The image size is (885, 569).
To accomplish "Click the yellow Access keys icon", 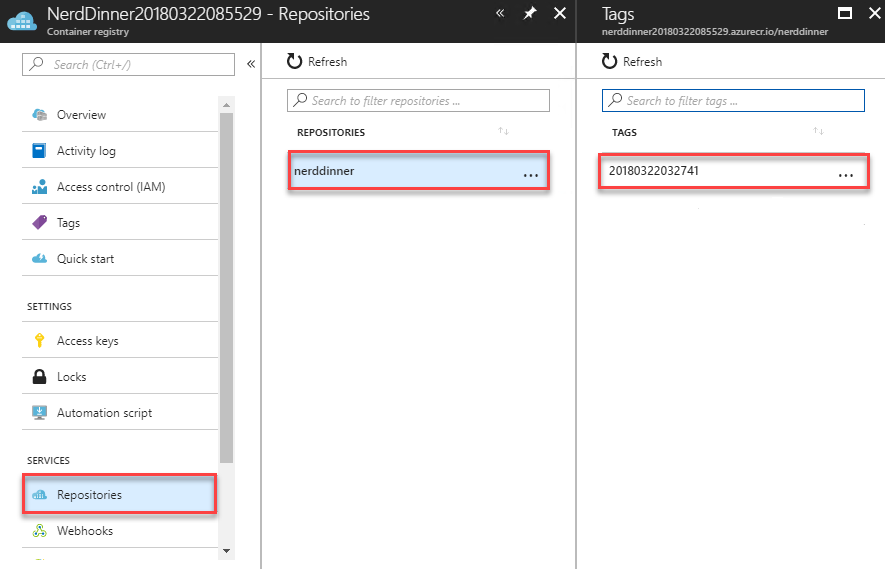I will pyautogui.click(x=40, y=340).
